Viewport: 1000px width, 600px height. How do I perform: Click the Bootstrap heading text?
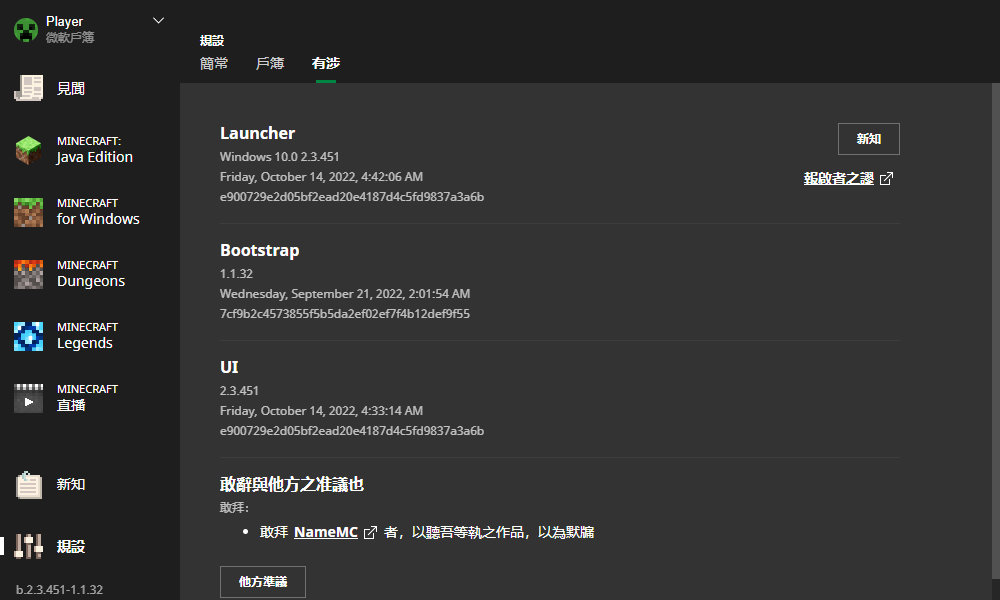coord(260,251)
